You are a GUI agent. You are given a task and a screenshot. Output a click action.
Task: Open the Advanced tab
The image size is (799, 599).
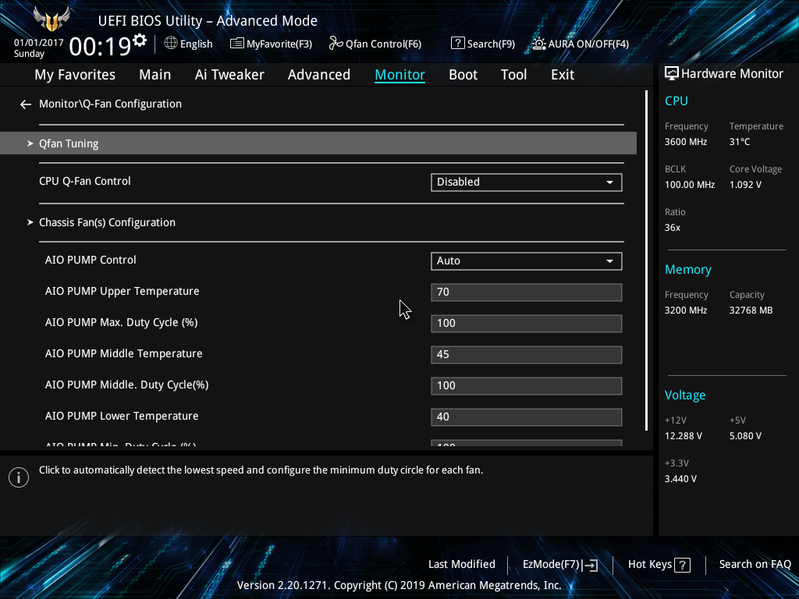[319, 75]
